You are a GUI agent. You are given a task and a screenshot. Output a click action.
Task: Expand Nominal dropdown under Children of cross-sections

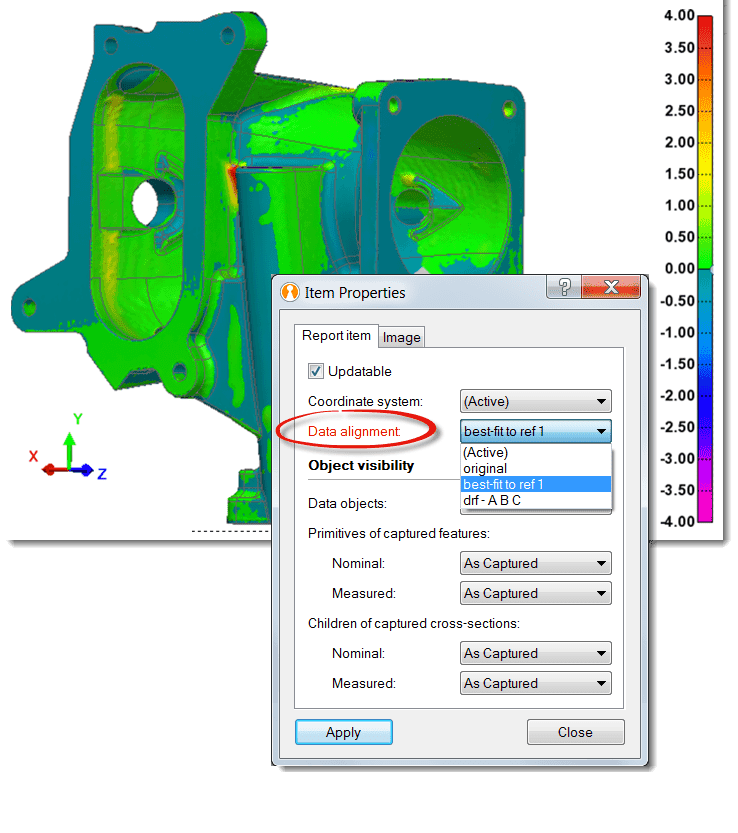tap(535, 654)
